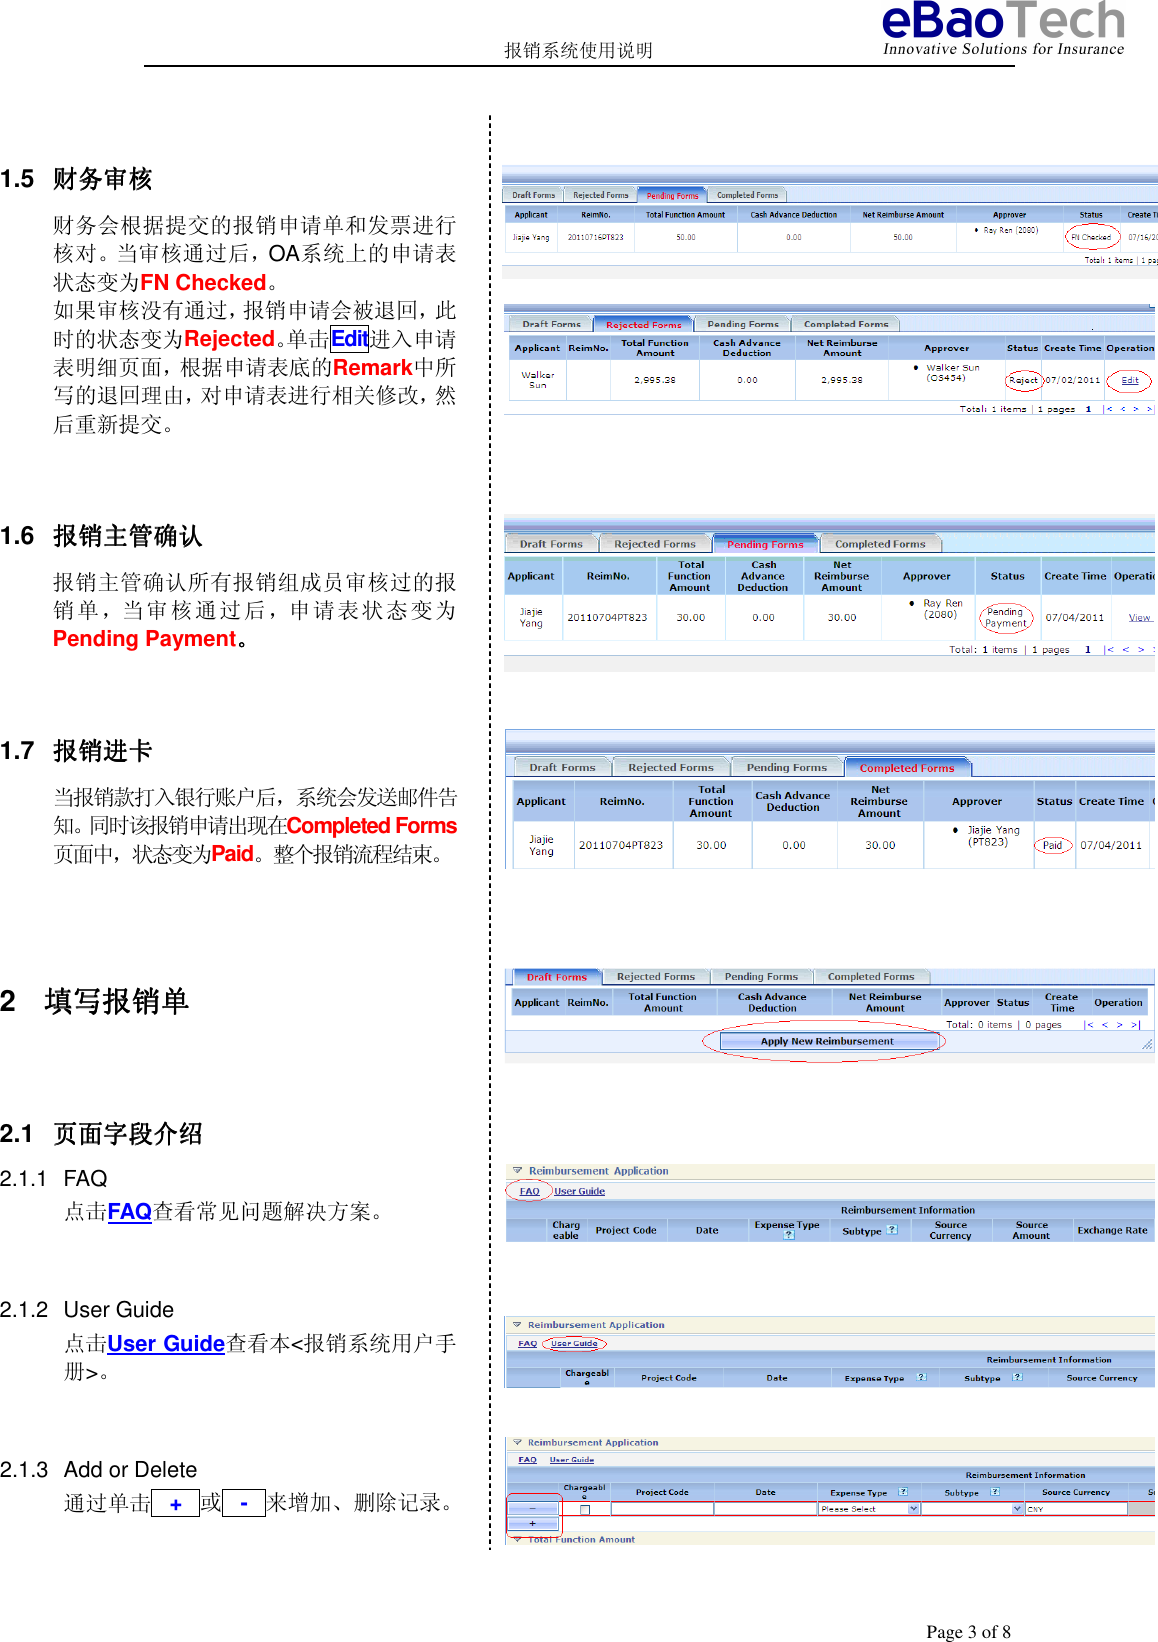The width and height of the screenshot is (1158, 1642).
Task: Select Rejected Forms tab in the Walker Sun table
Action: tap(643, 324)
